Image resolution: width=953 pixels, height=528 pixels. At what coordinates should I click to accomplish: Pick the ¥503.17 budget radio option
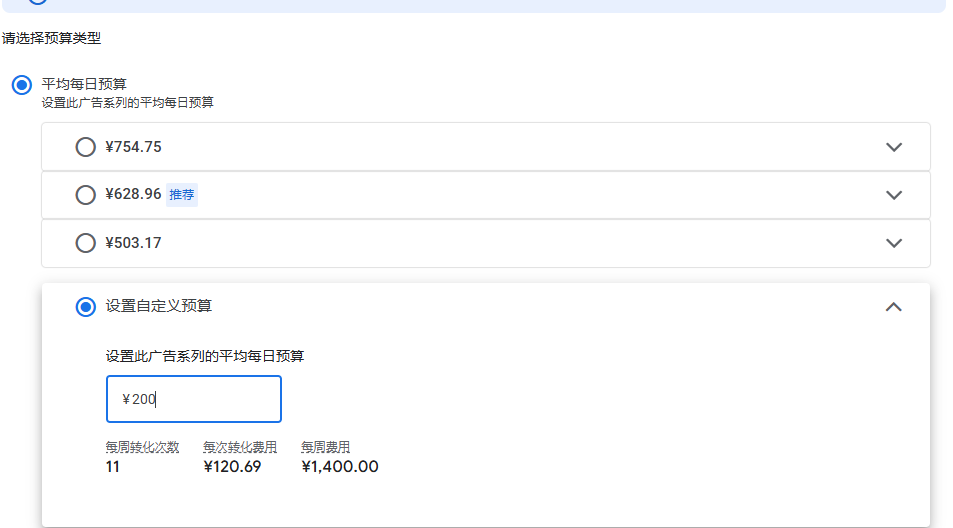pyautogui.click(x=86, y=243)
